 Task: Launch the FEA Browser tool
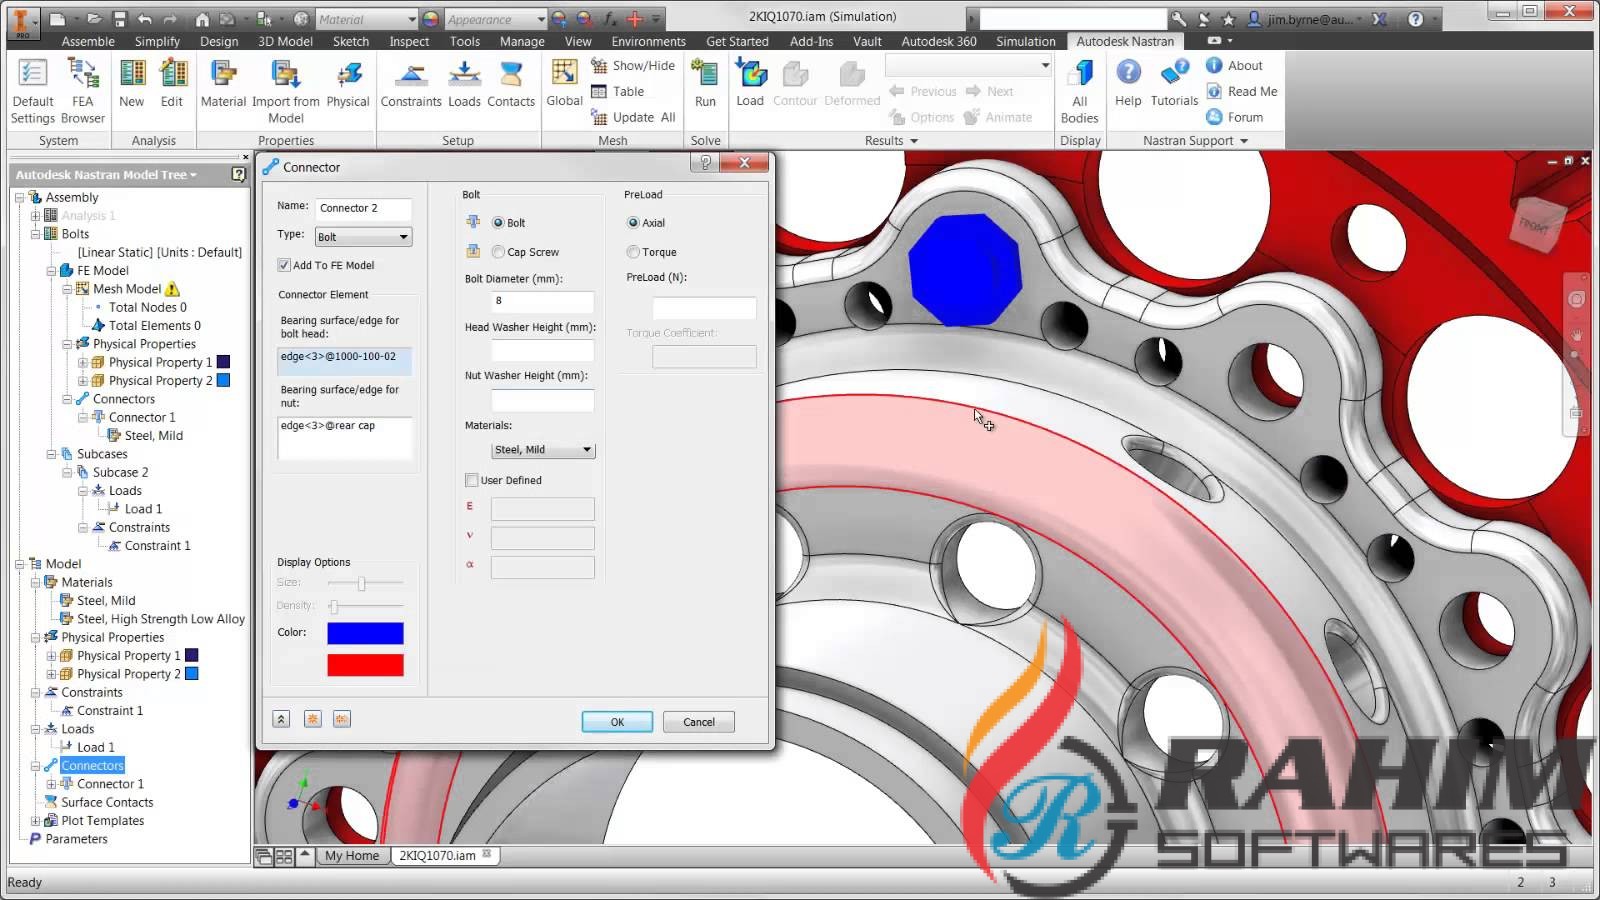coord(82,90)
